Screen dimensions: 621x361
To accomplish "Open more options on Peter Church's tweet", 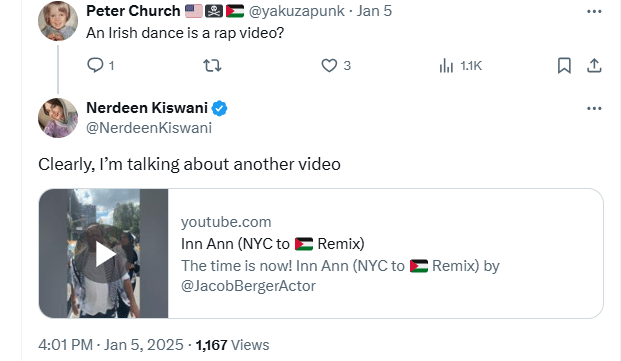I will (x=594, y=11).
